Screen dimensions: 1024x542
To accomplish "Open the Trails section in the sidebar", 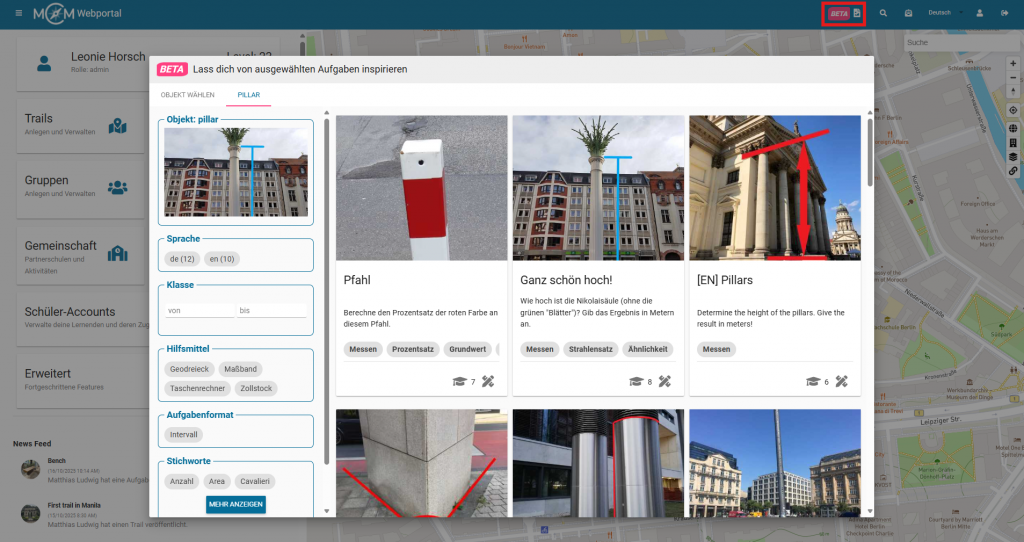I will coord(75,125).
